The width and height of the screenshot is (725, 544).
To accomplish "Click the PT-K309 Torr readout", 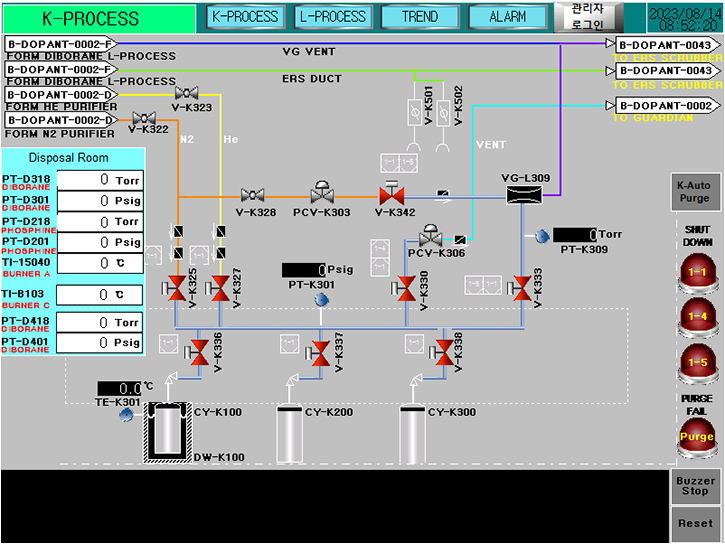I will pyautogui.click(x=575, y=235).
